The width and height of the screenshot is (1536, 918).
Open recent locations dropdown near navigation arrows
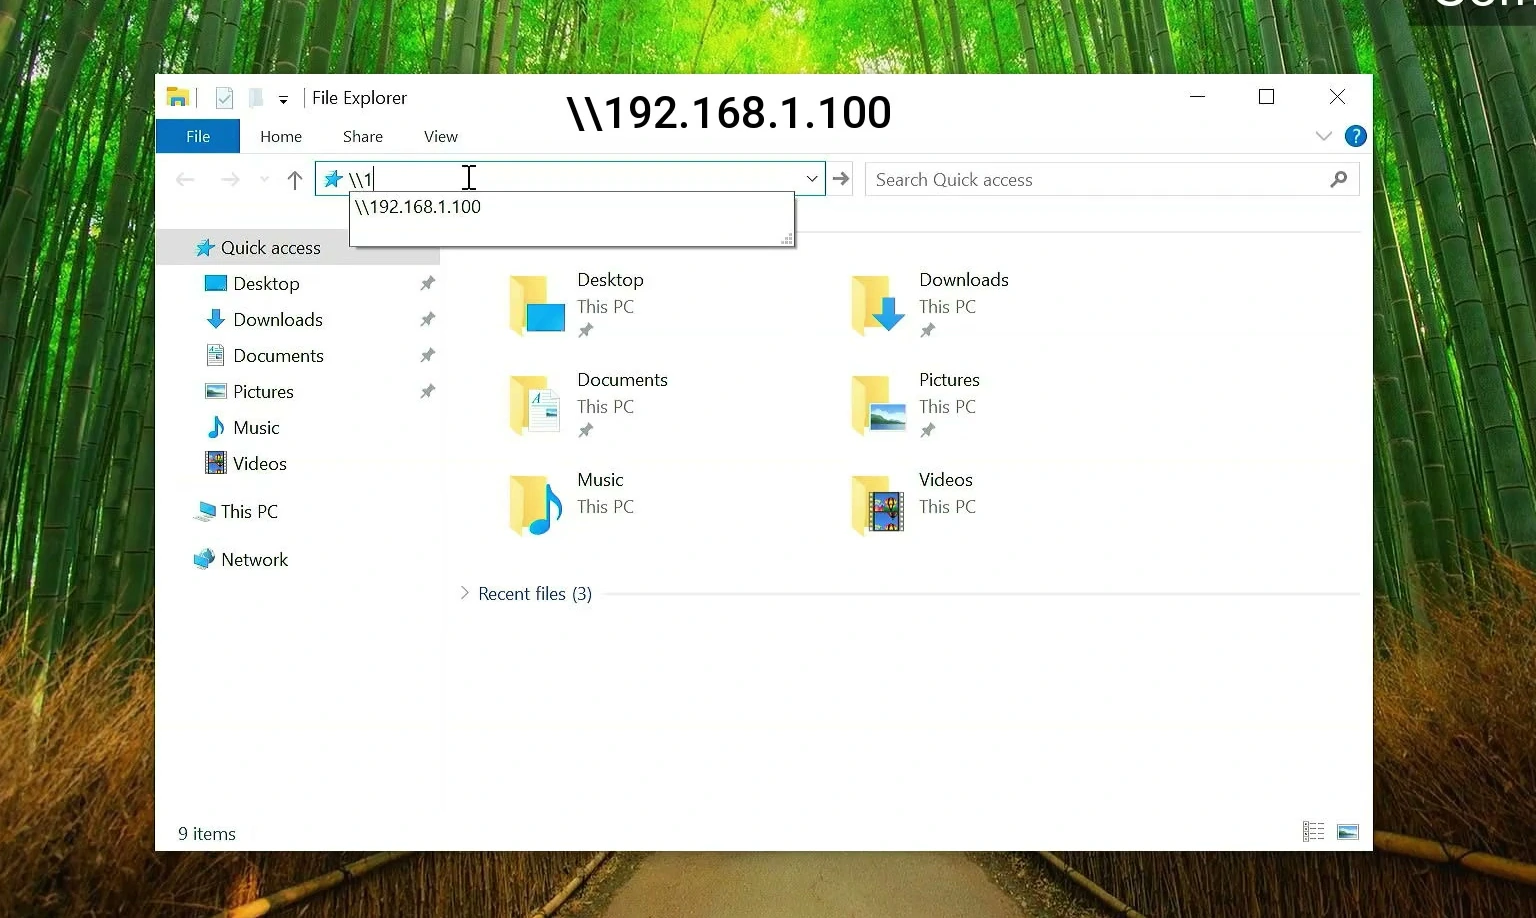[x=264, y=180]
